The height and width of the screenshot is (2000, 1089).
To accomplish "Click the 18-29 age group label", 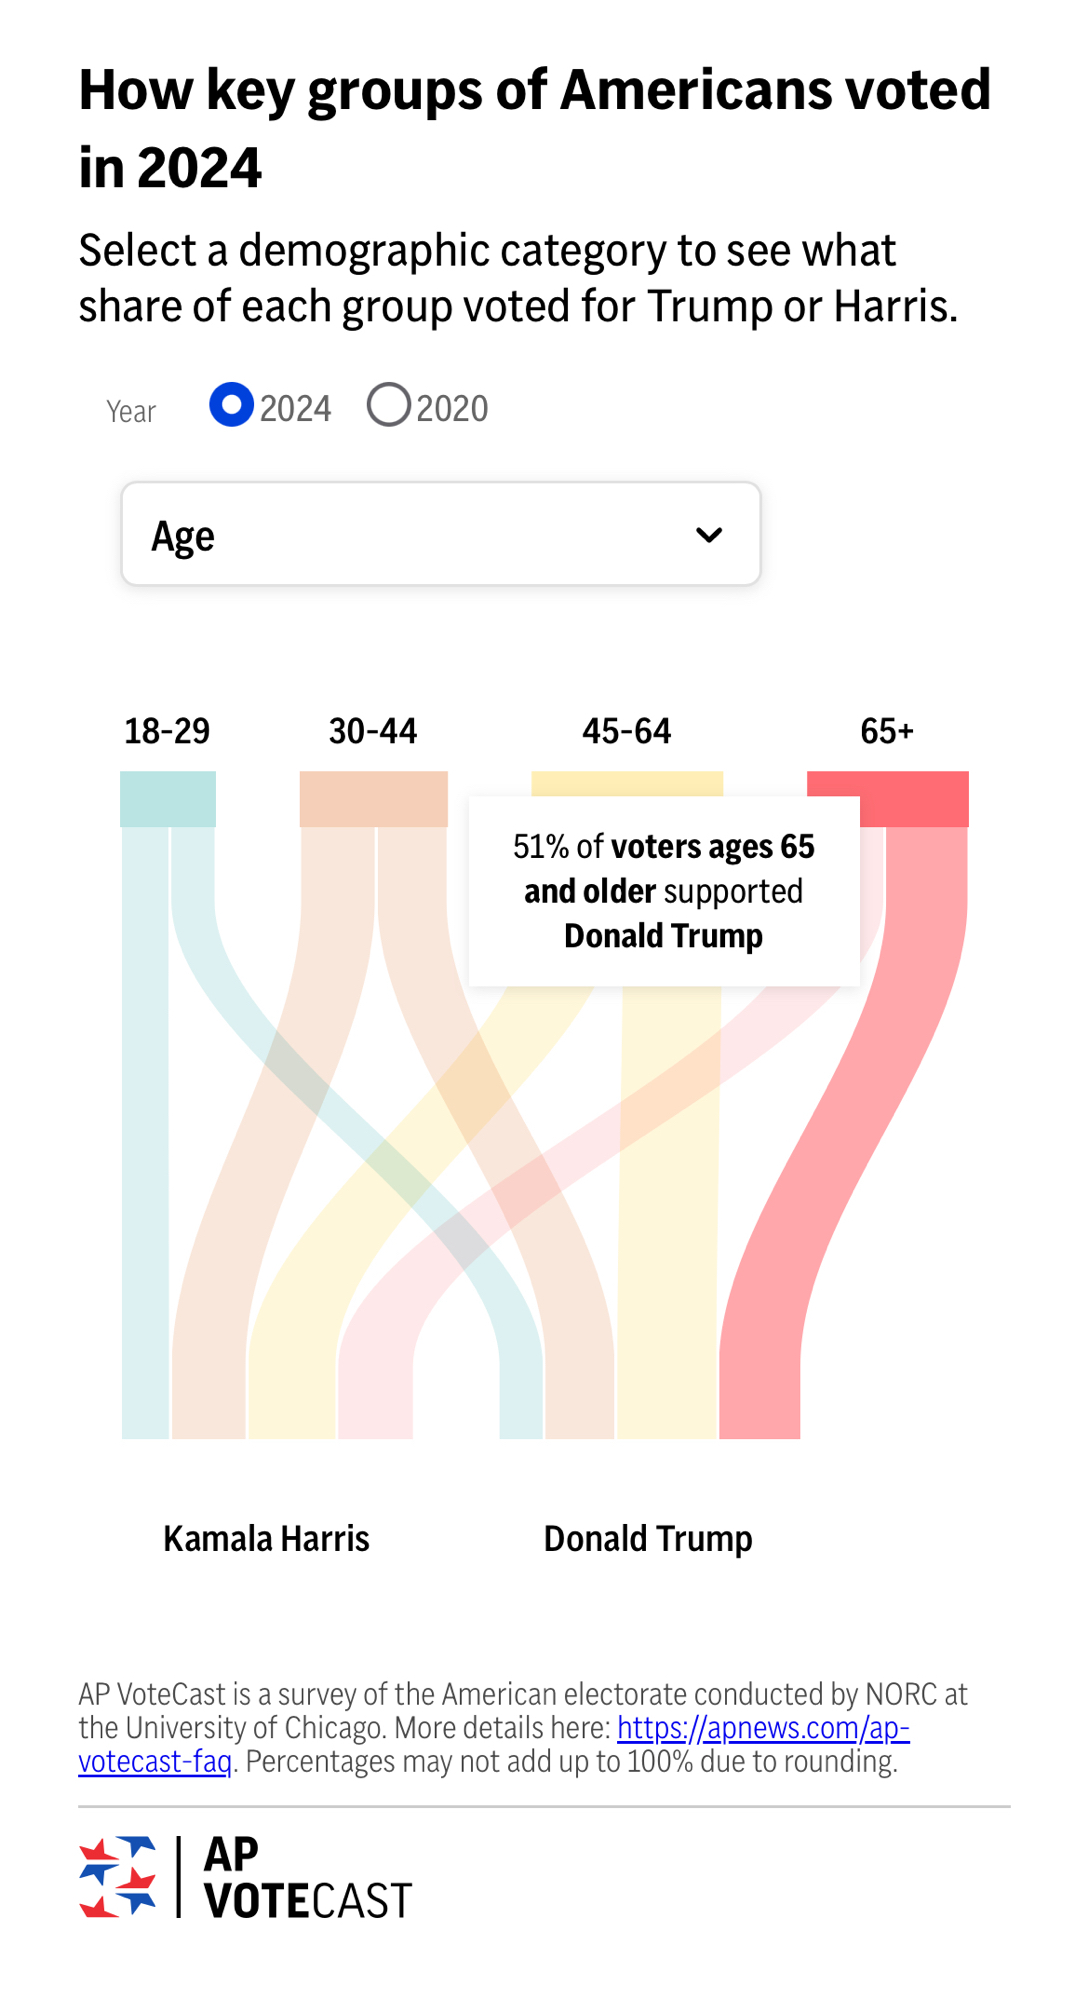I will click(167, 731).
